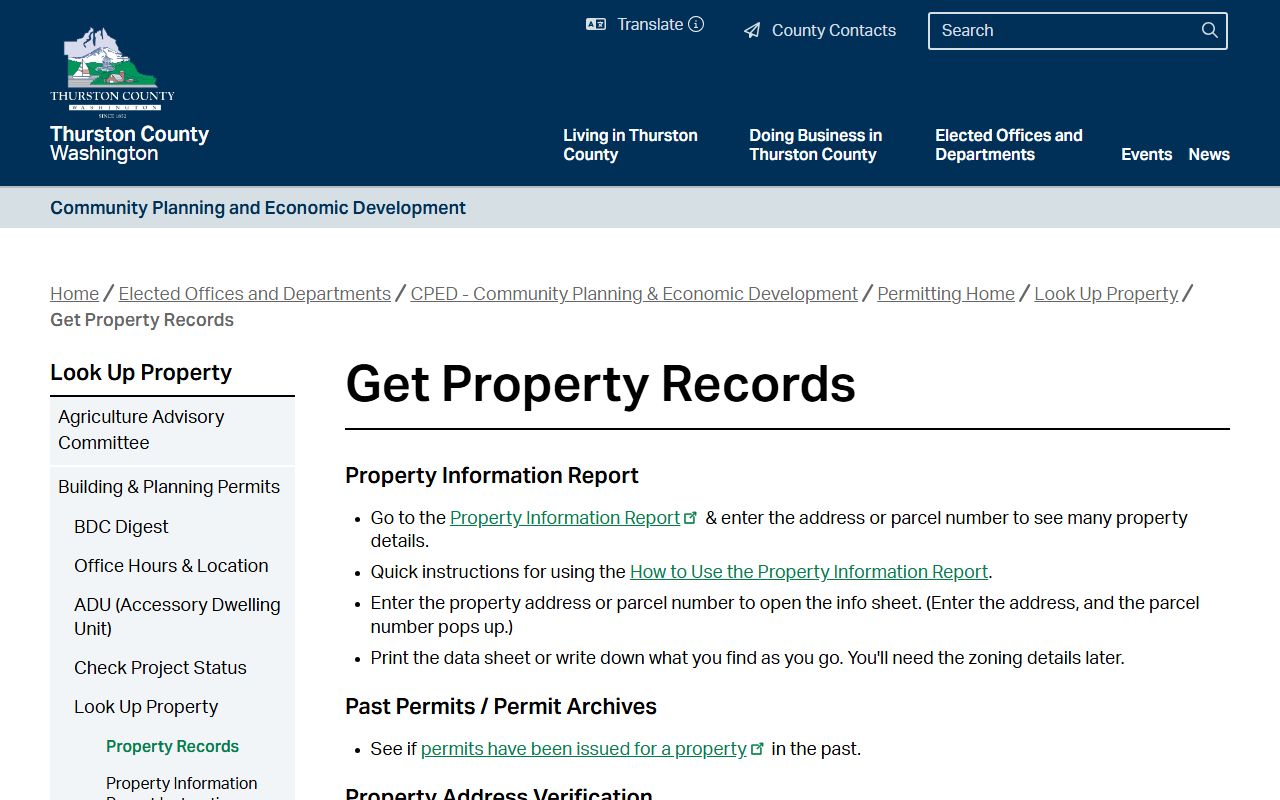The height and width of the screenshot is (800, 1280).
Task: Open ADU (Accessory Dwelling Unit) sidebar item
Action: click(x=177, y=617)
